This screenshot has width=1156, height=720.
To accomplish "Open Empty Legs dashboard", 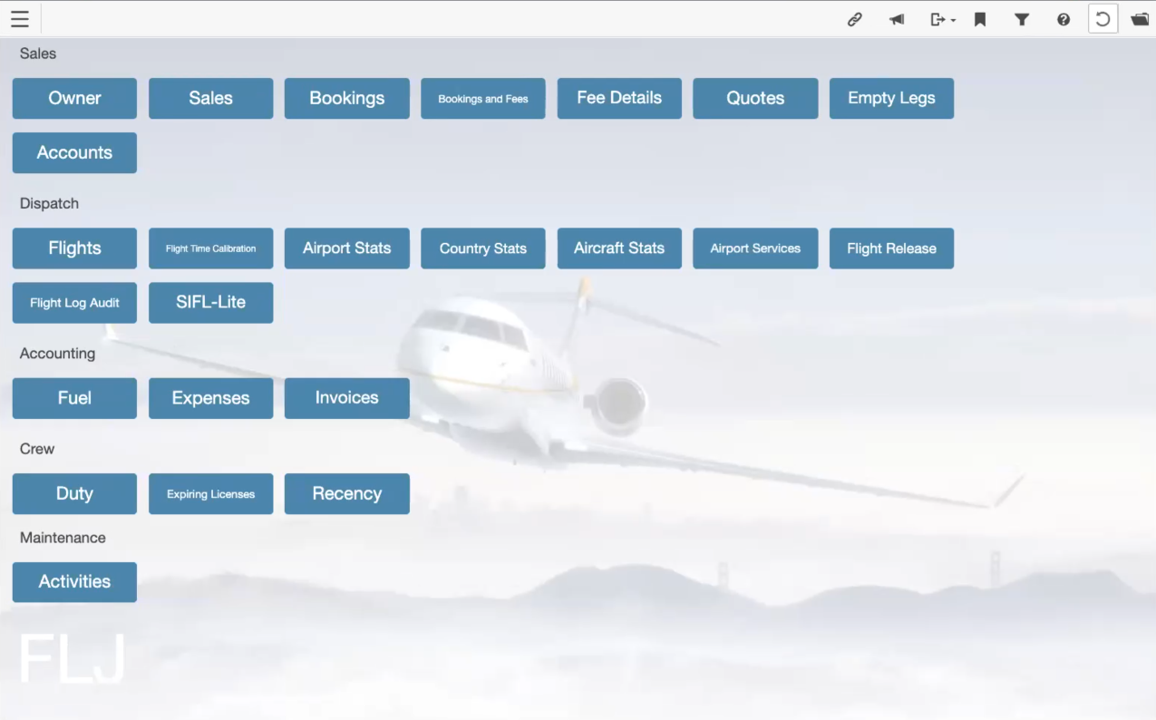I will [x=891, y=98].
